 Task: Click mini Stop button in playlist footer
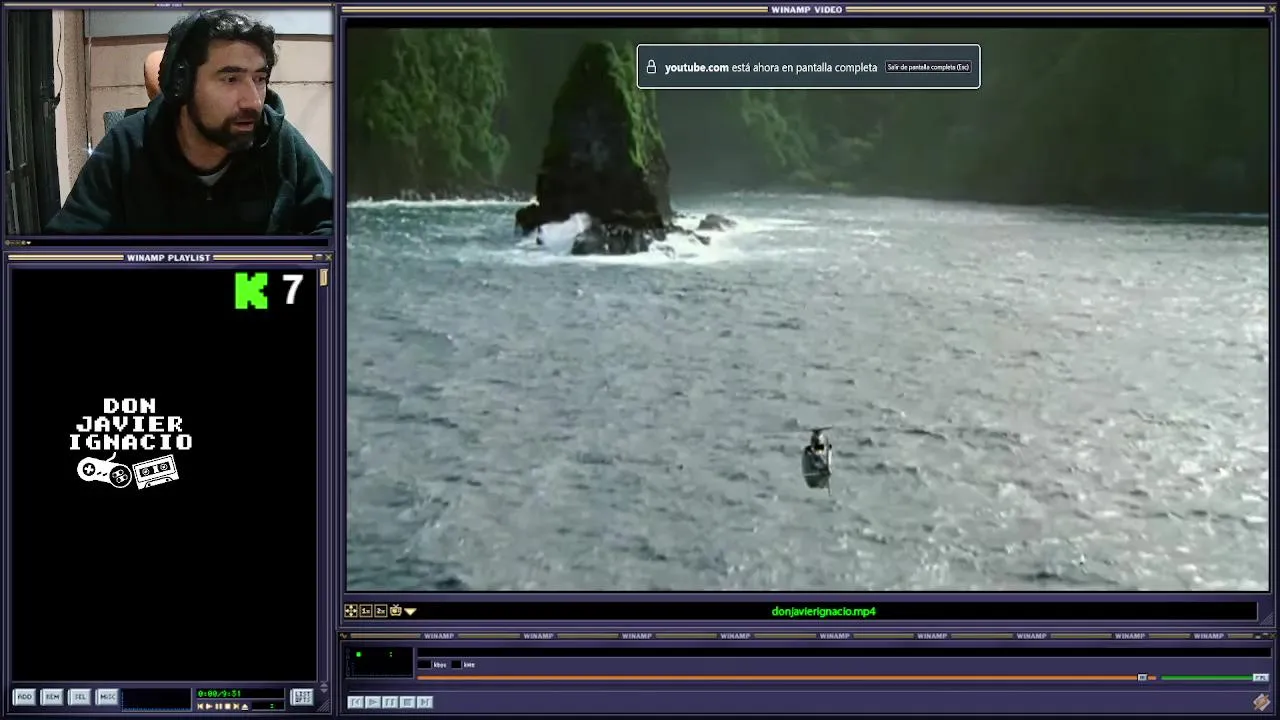tap(227, 706)
